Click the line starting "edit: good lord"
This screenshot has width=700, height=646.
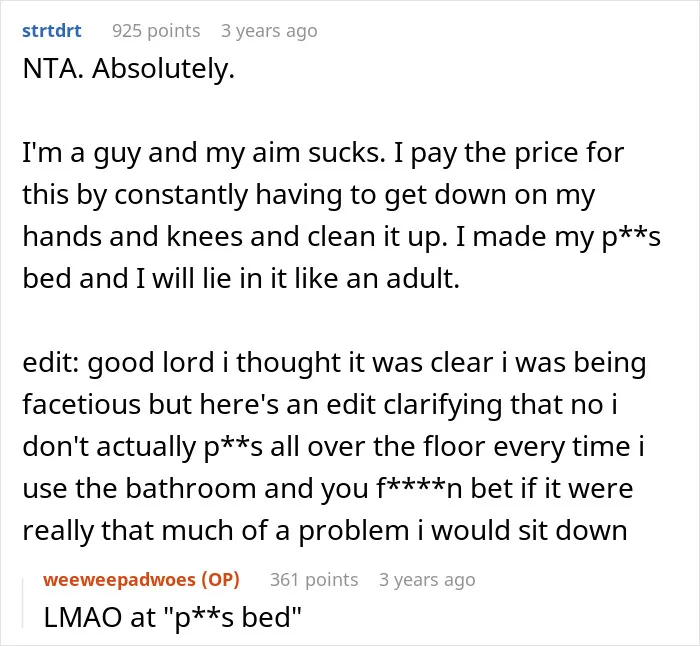(x=334, y=363)
